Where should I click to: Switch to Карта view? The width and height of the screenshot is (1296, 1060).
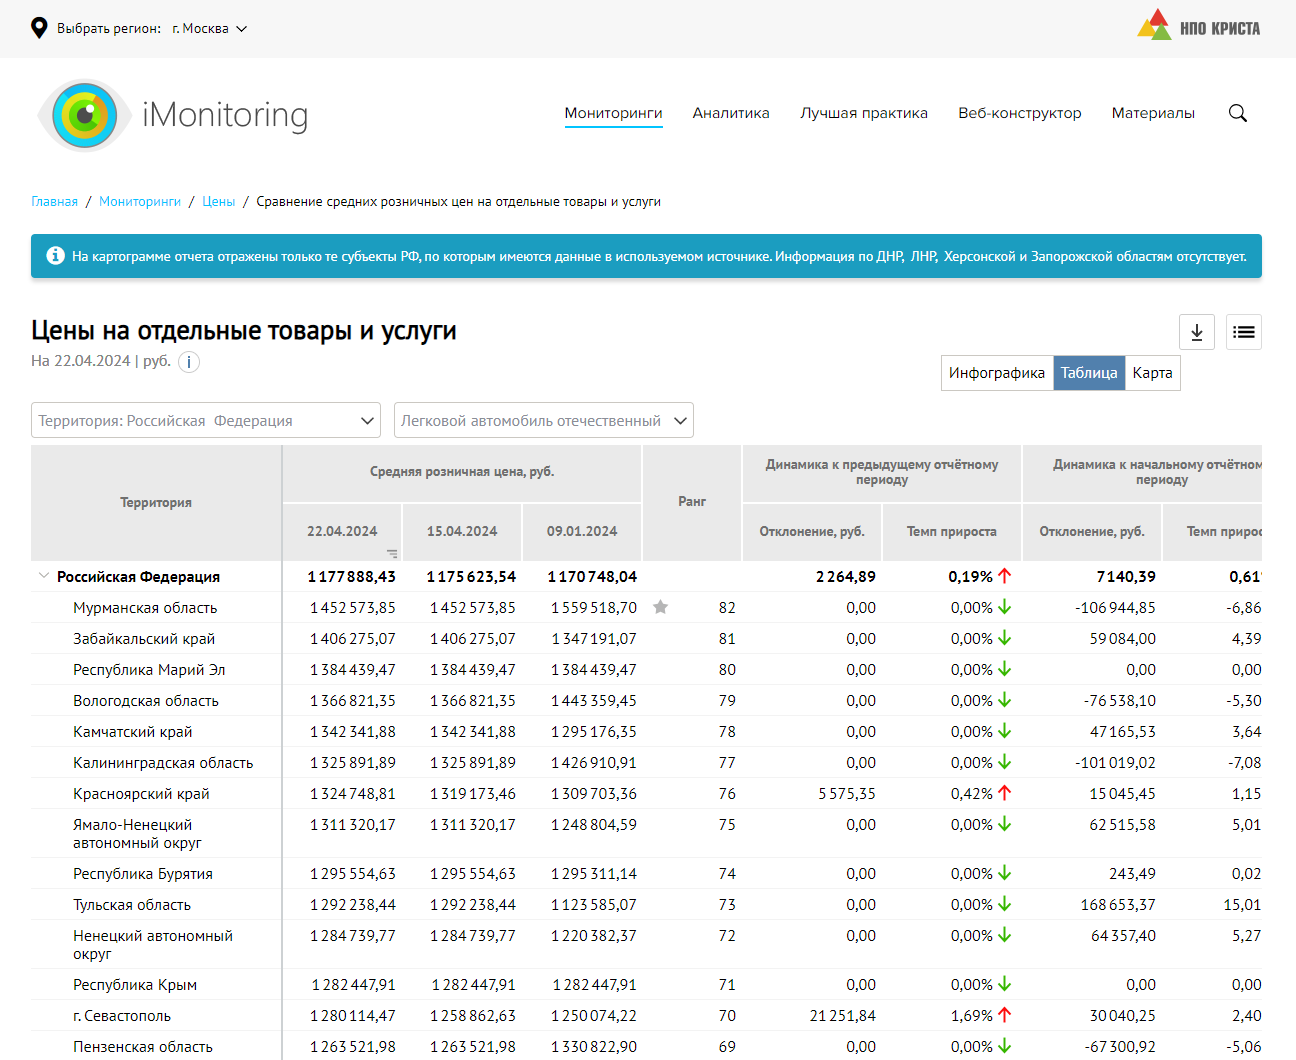point(1152,373)
